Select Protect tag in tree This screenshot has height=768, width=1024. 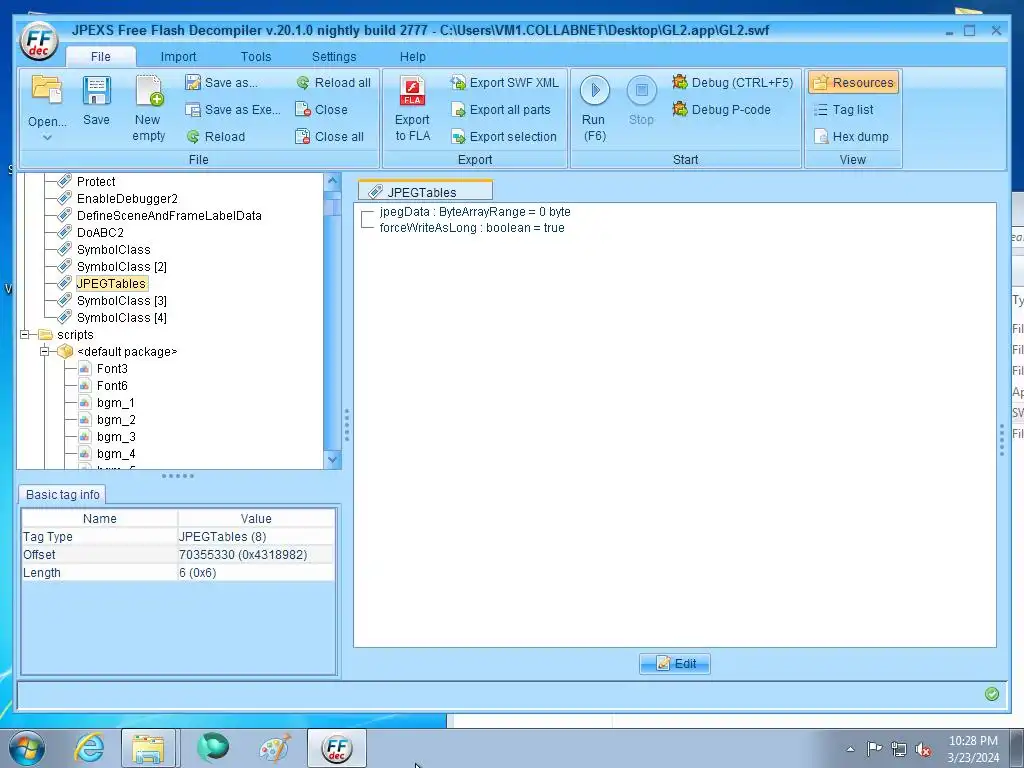click(96, 182)
